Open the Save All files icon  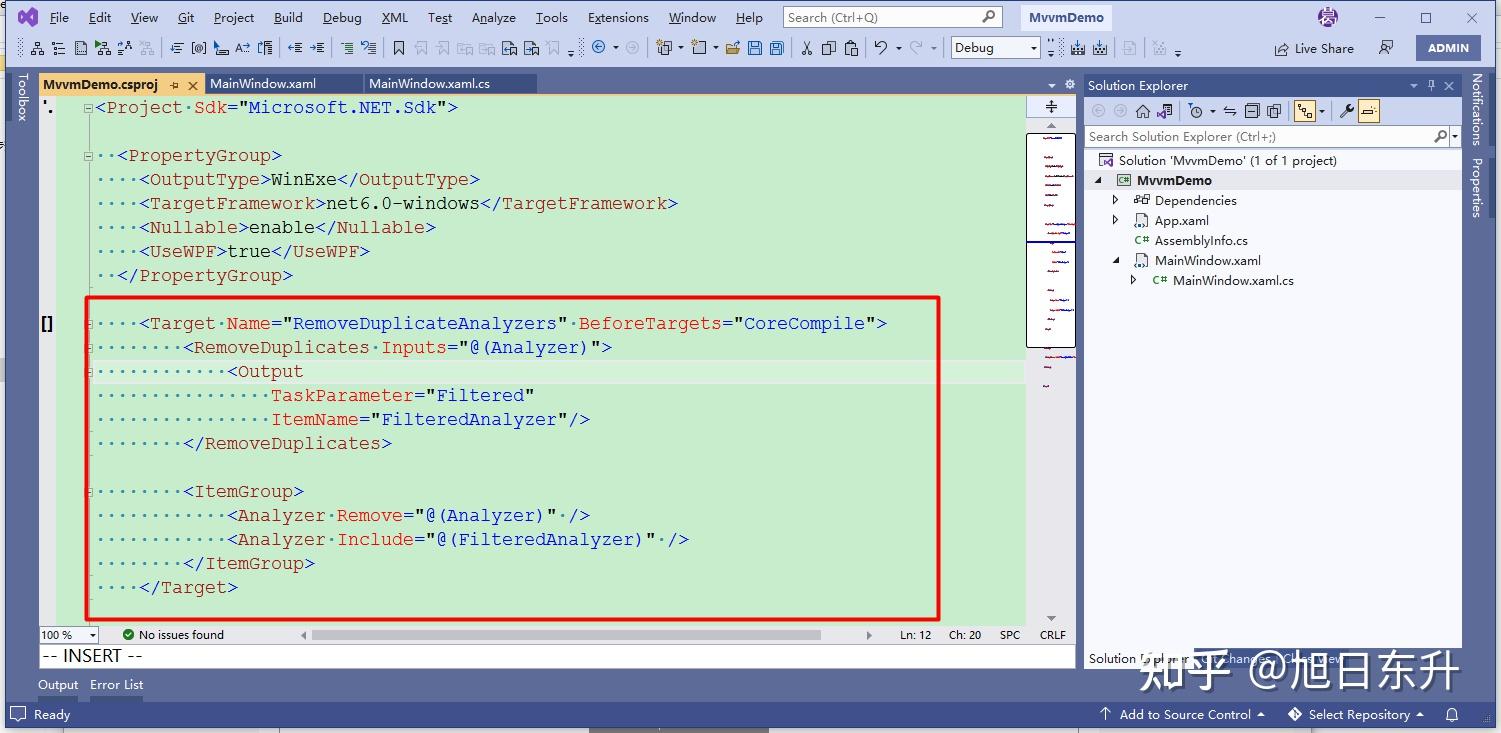777,47
